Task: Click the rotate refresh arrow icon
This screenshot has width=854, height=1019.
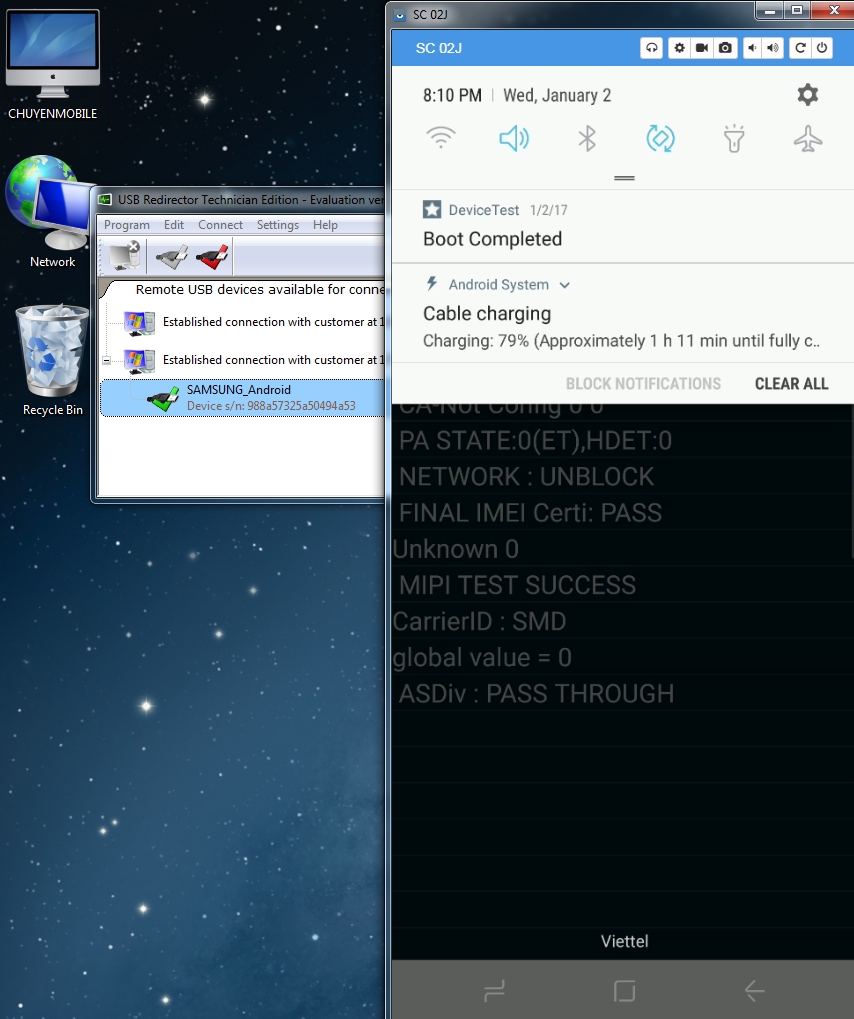Action: click(x=801, y=48)
